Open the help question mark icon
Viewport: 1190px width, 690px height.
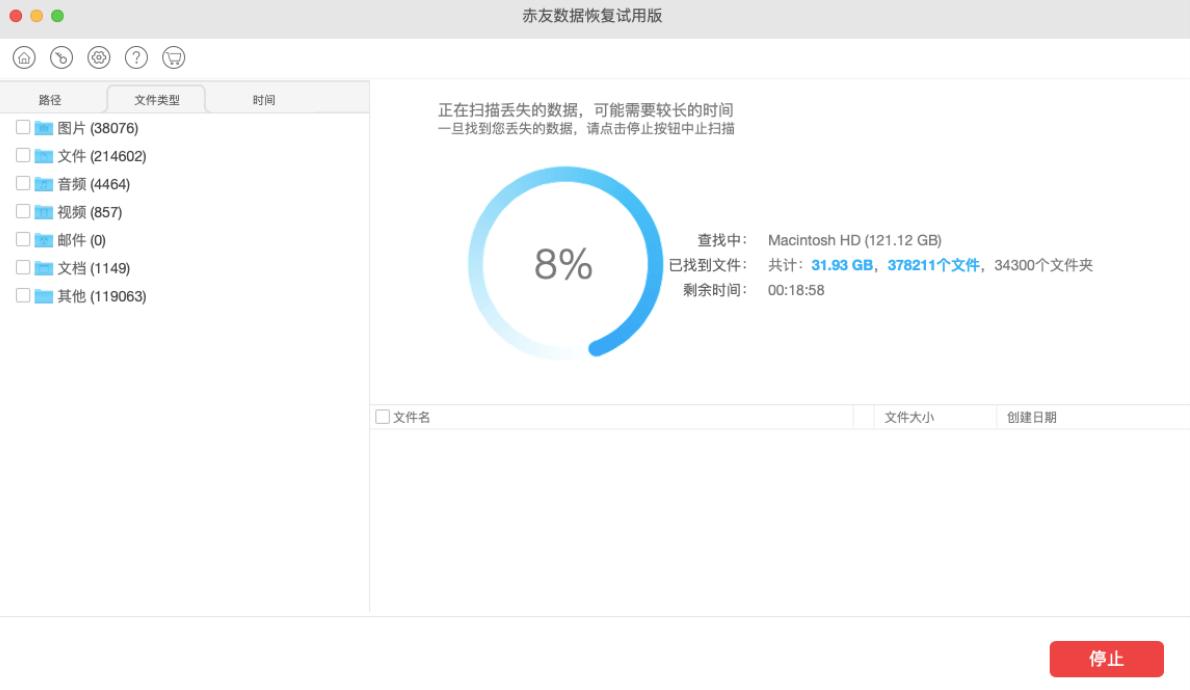(x=136, y=58)
